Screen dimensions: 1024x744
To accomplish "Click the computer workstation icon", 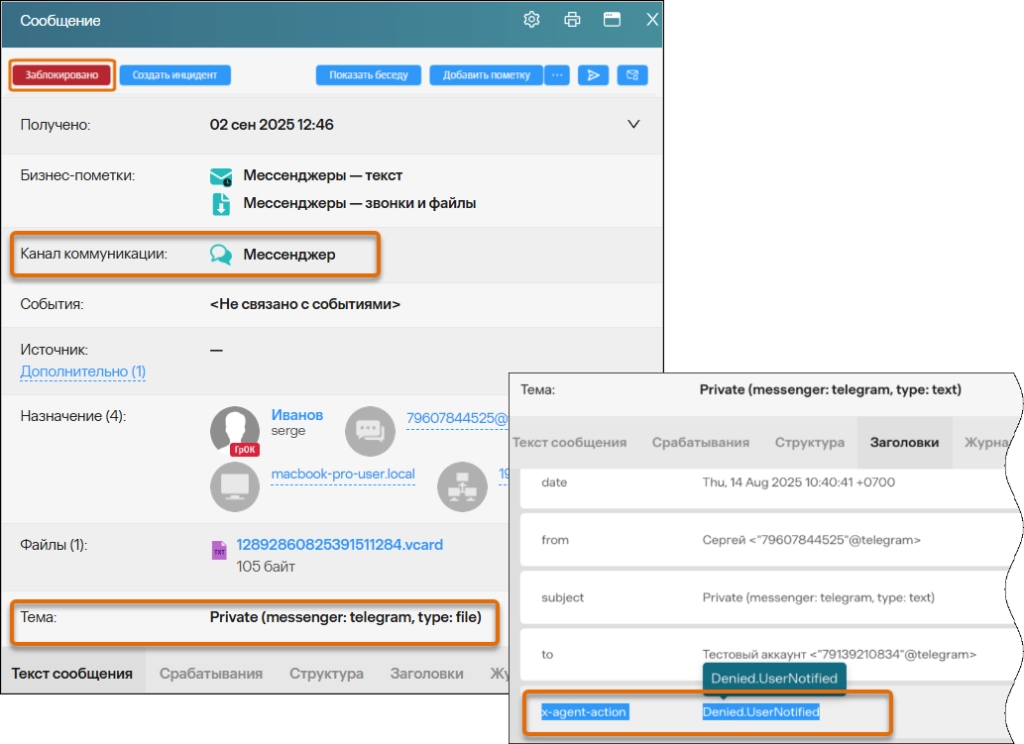I will [235, 487].
